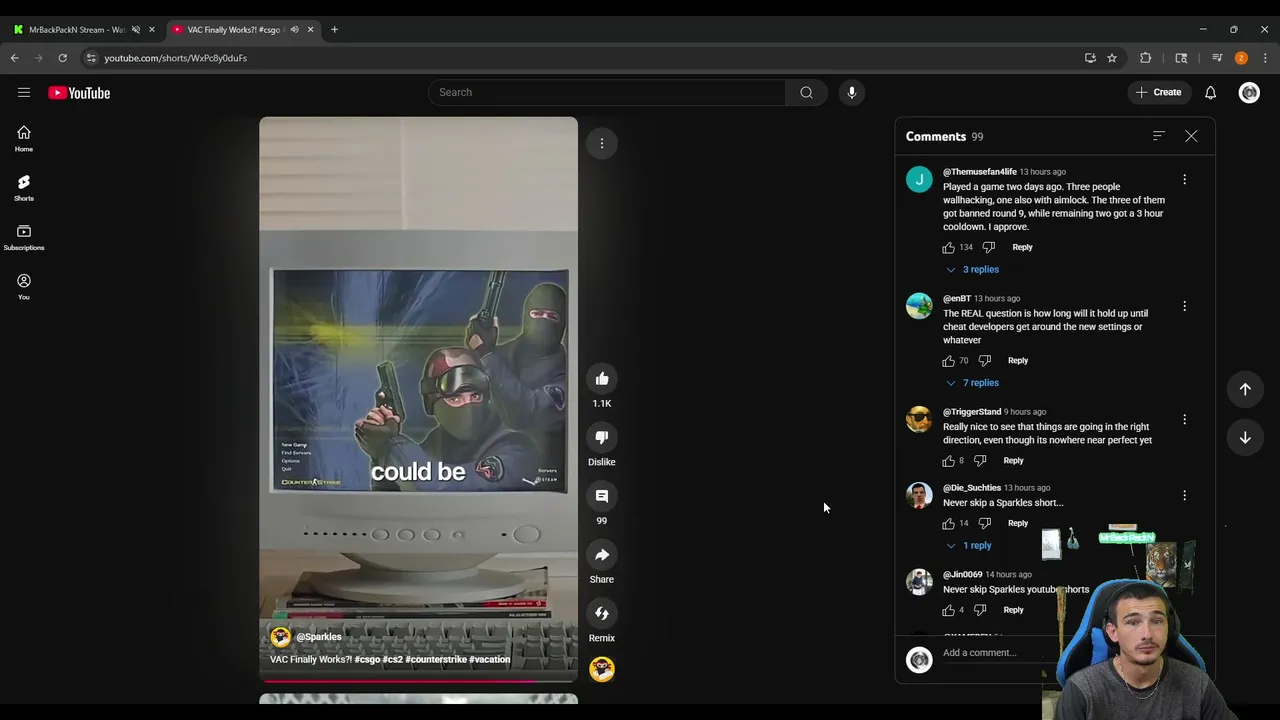This screenshot has height=720, width=1280.
Task: Open Shorts in the left sidebar
Action: 24,188
